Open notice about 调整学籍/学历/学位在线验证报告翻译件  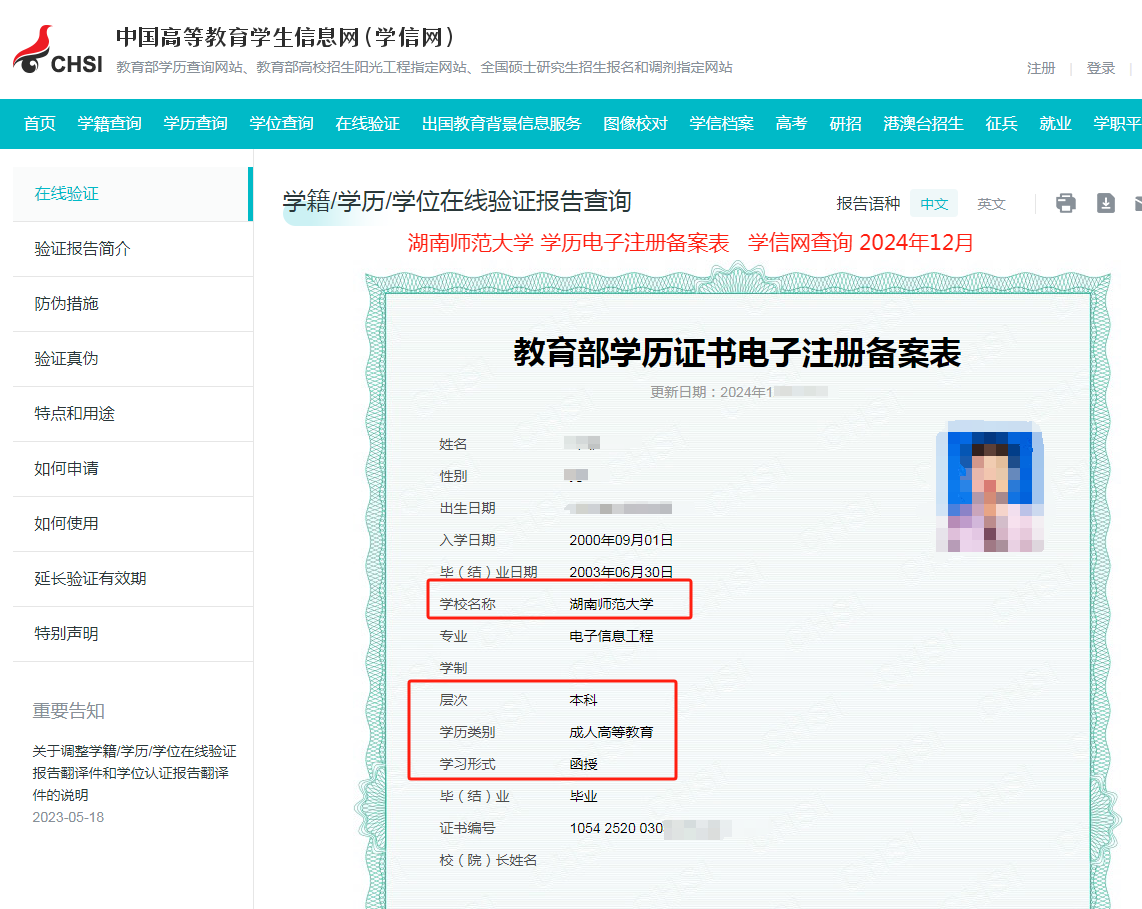click(134, 773)
